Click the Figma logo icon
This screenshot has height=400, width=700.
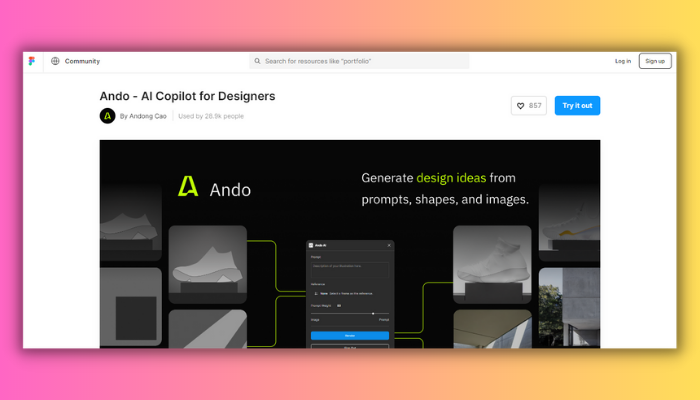32,61
